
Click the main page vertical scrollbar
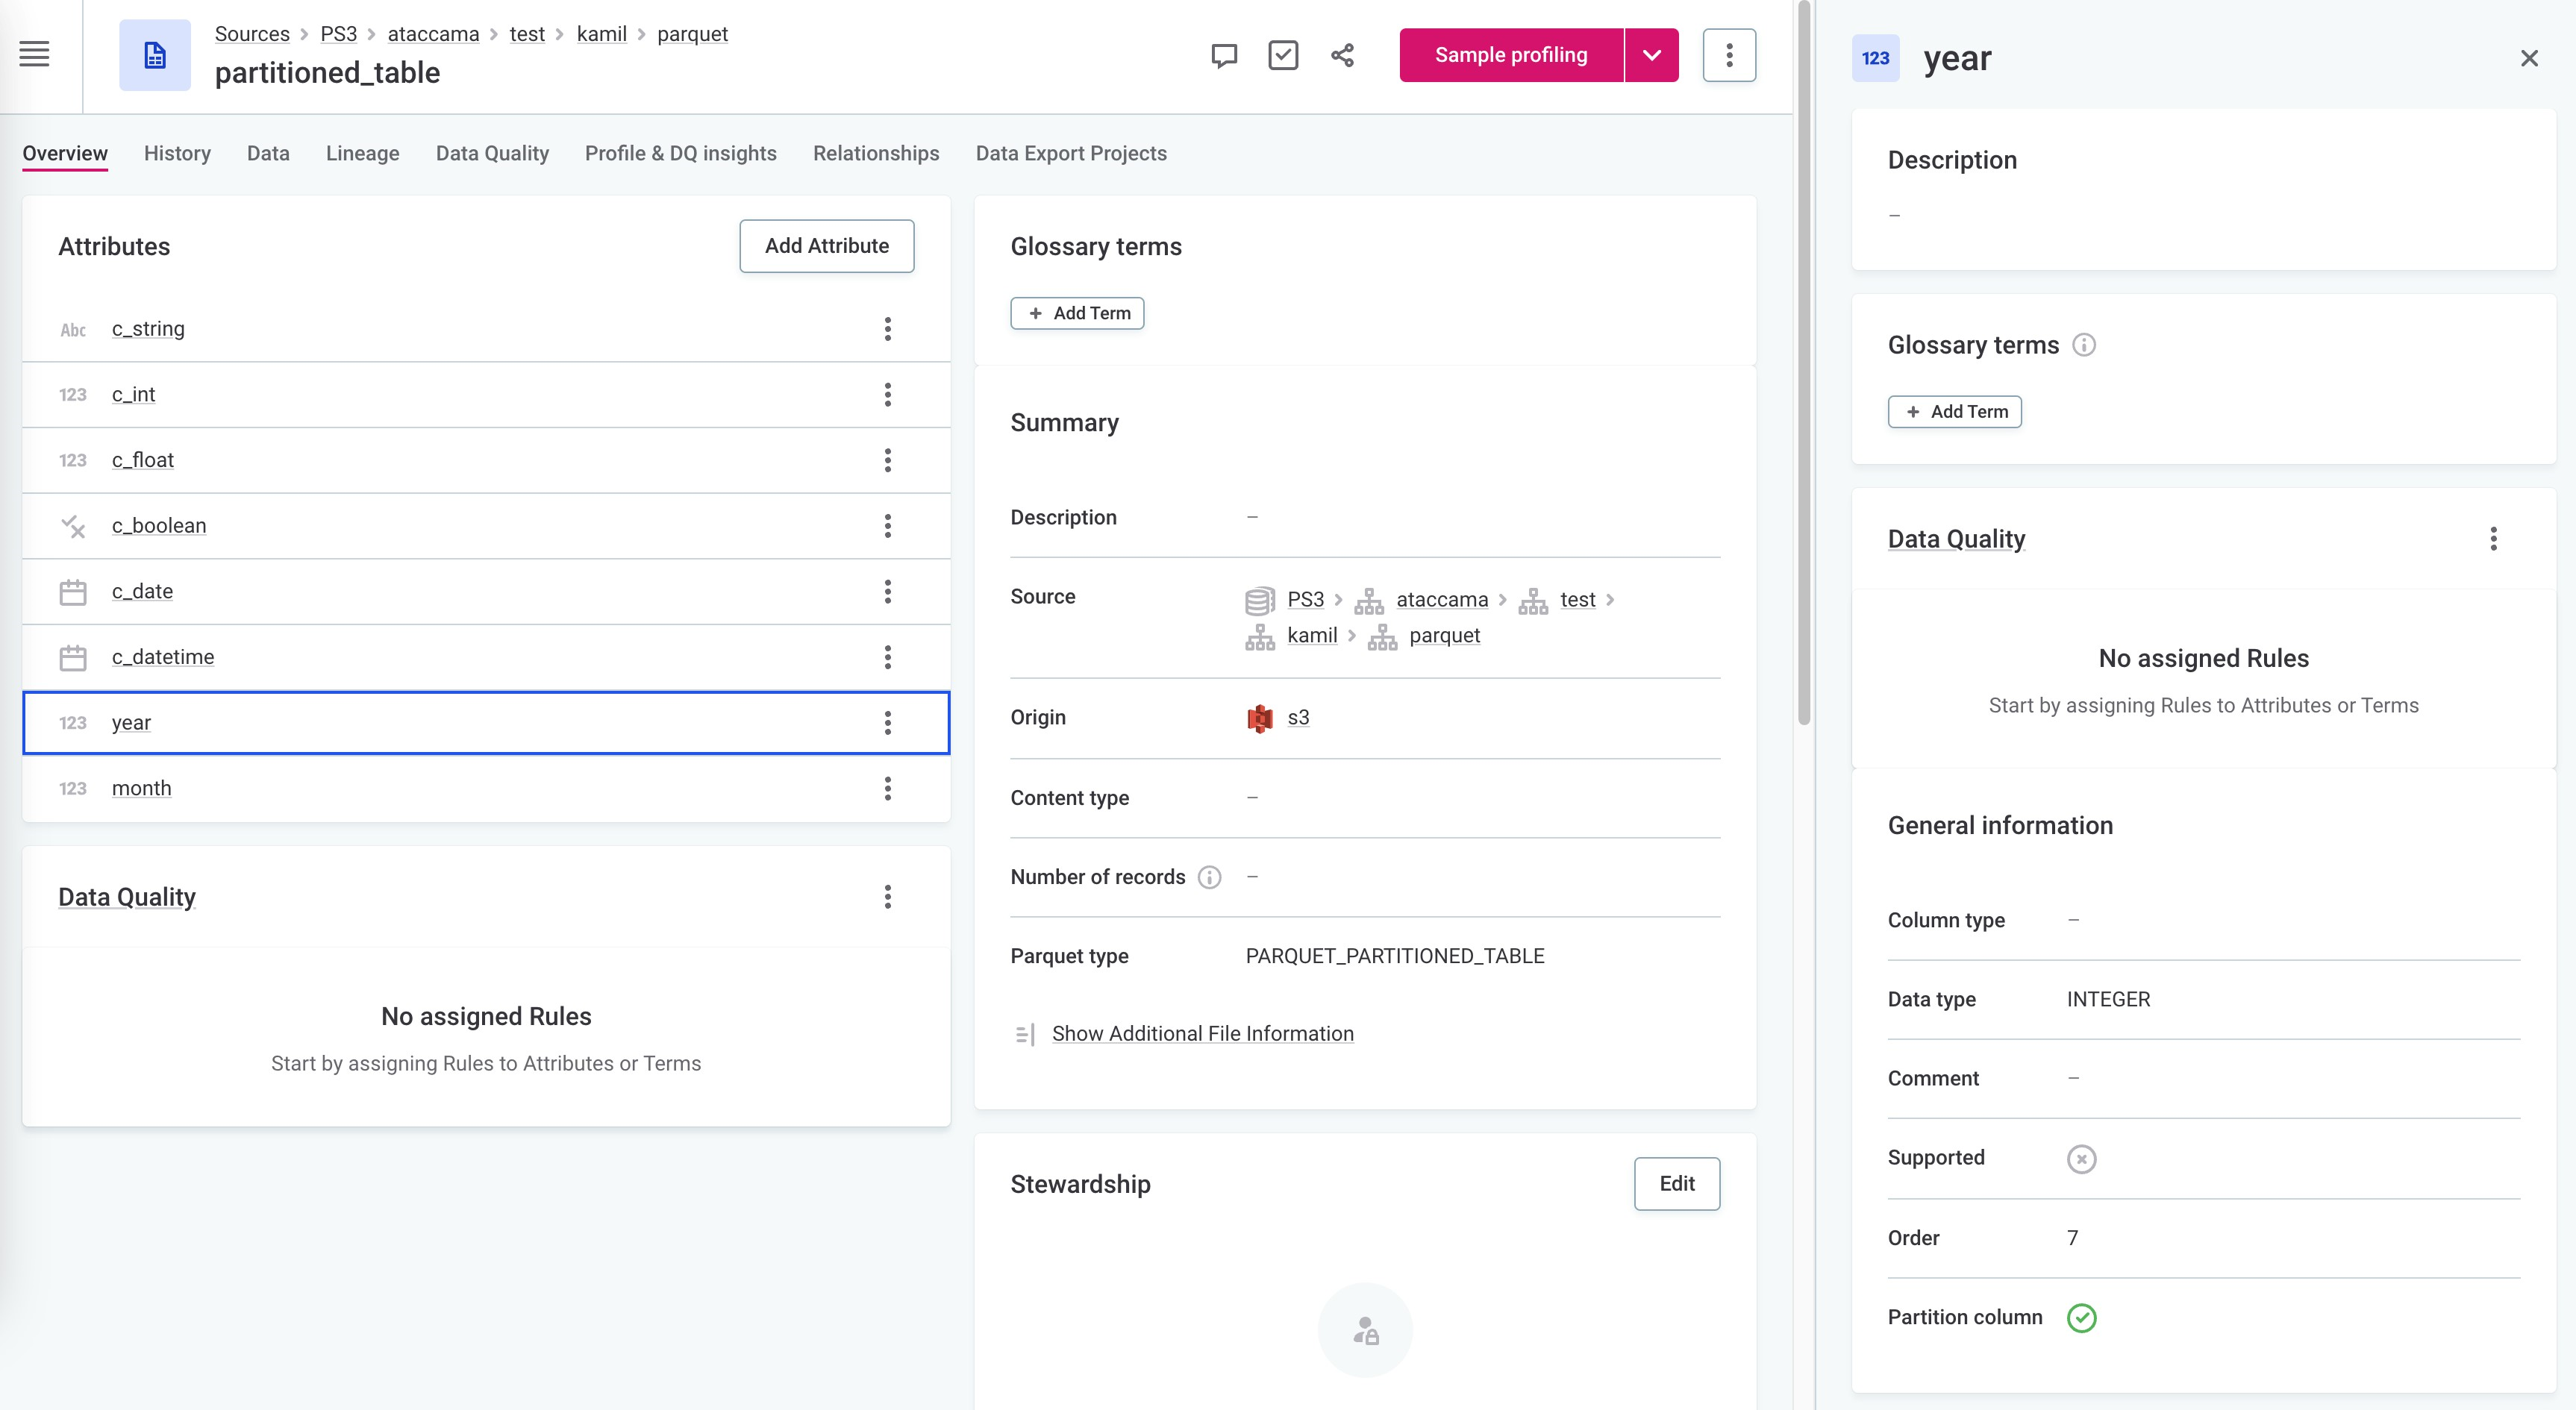click(1803, 360)
